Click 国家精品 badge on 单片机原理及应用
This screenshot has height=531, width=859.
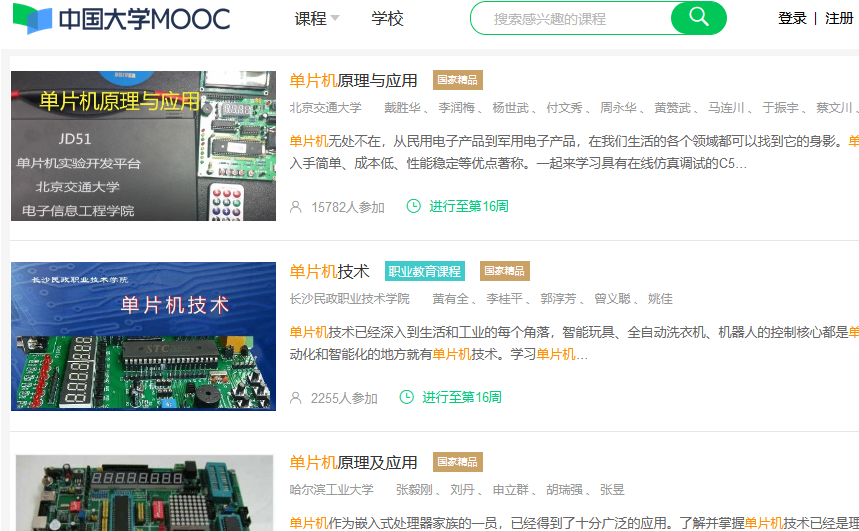(x=457, y=462)
